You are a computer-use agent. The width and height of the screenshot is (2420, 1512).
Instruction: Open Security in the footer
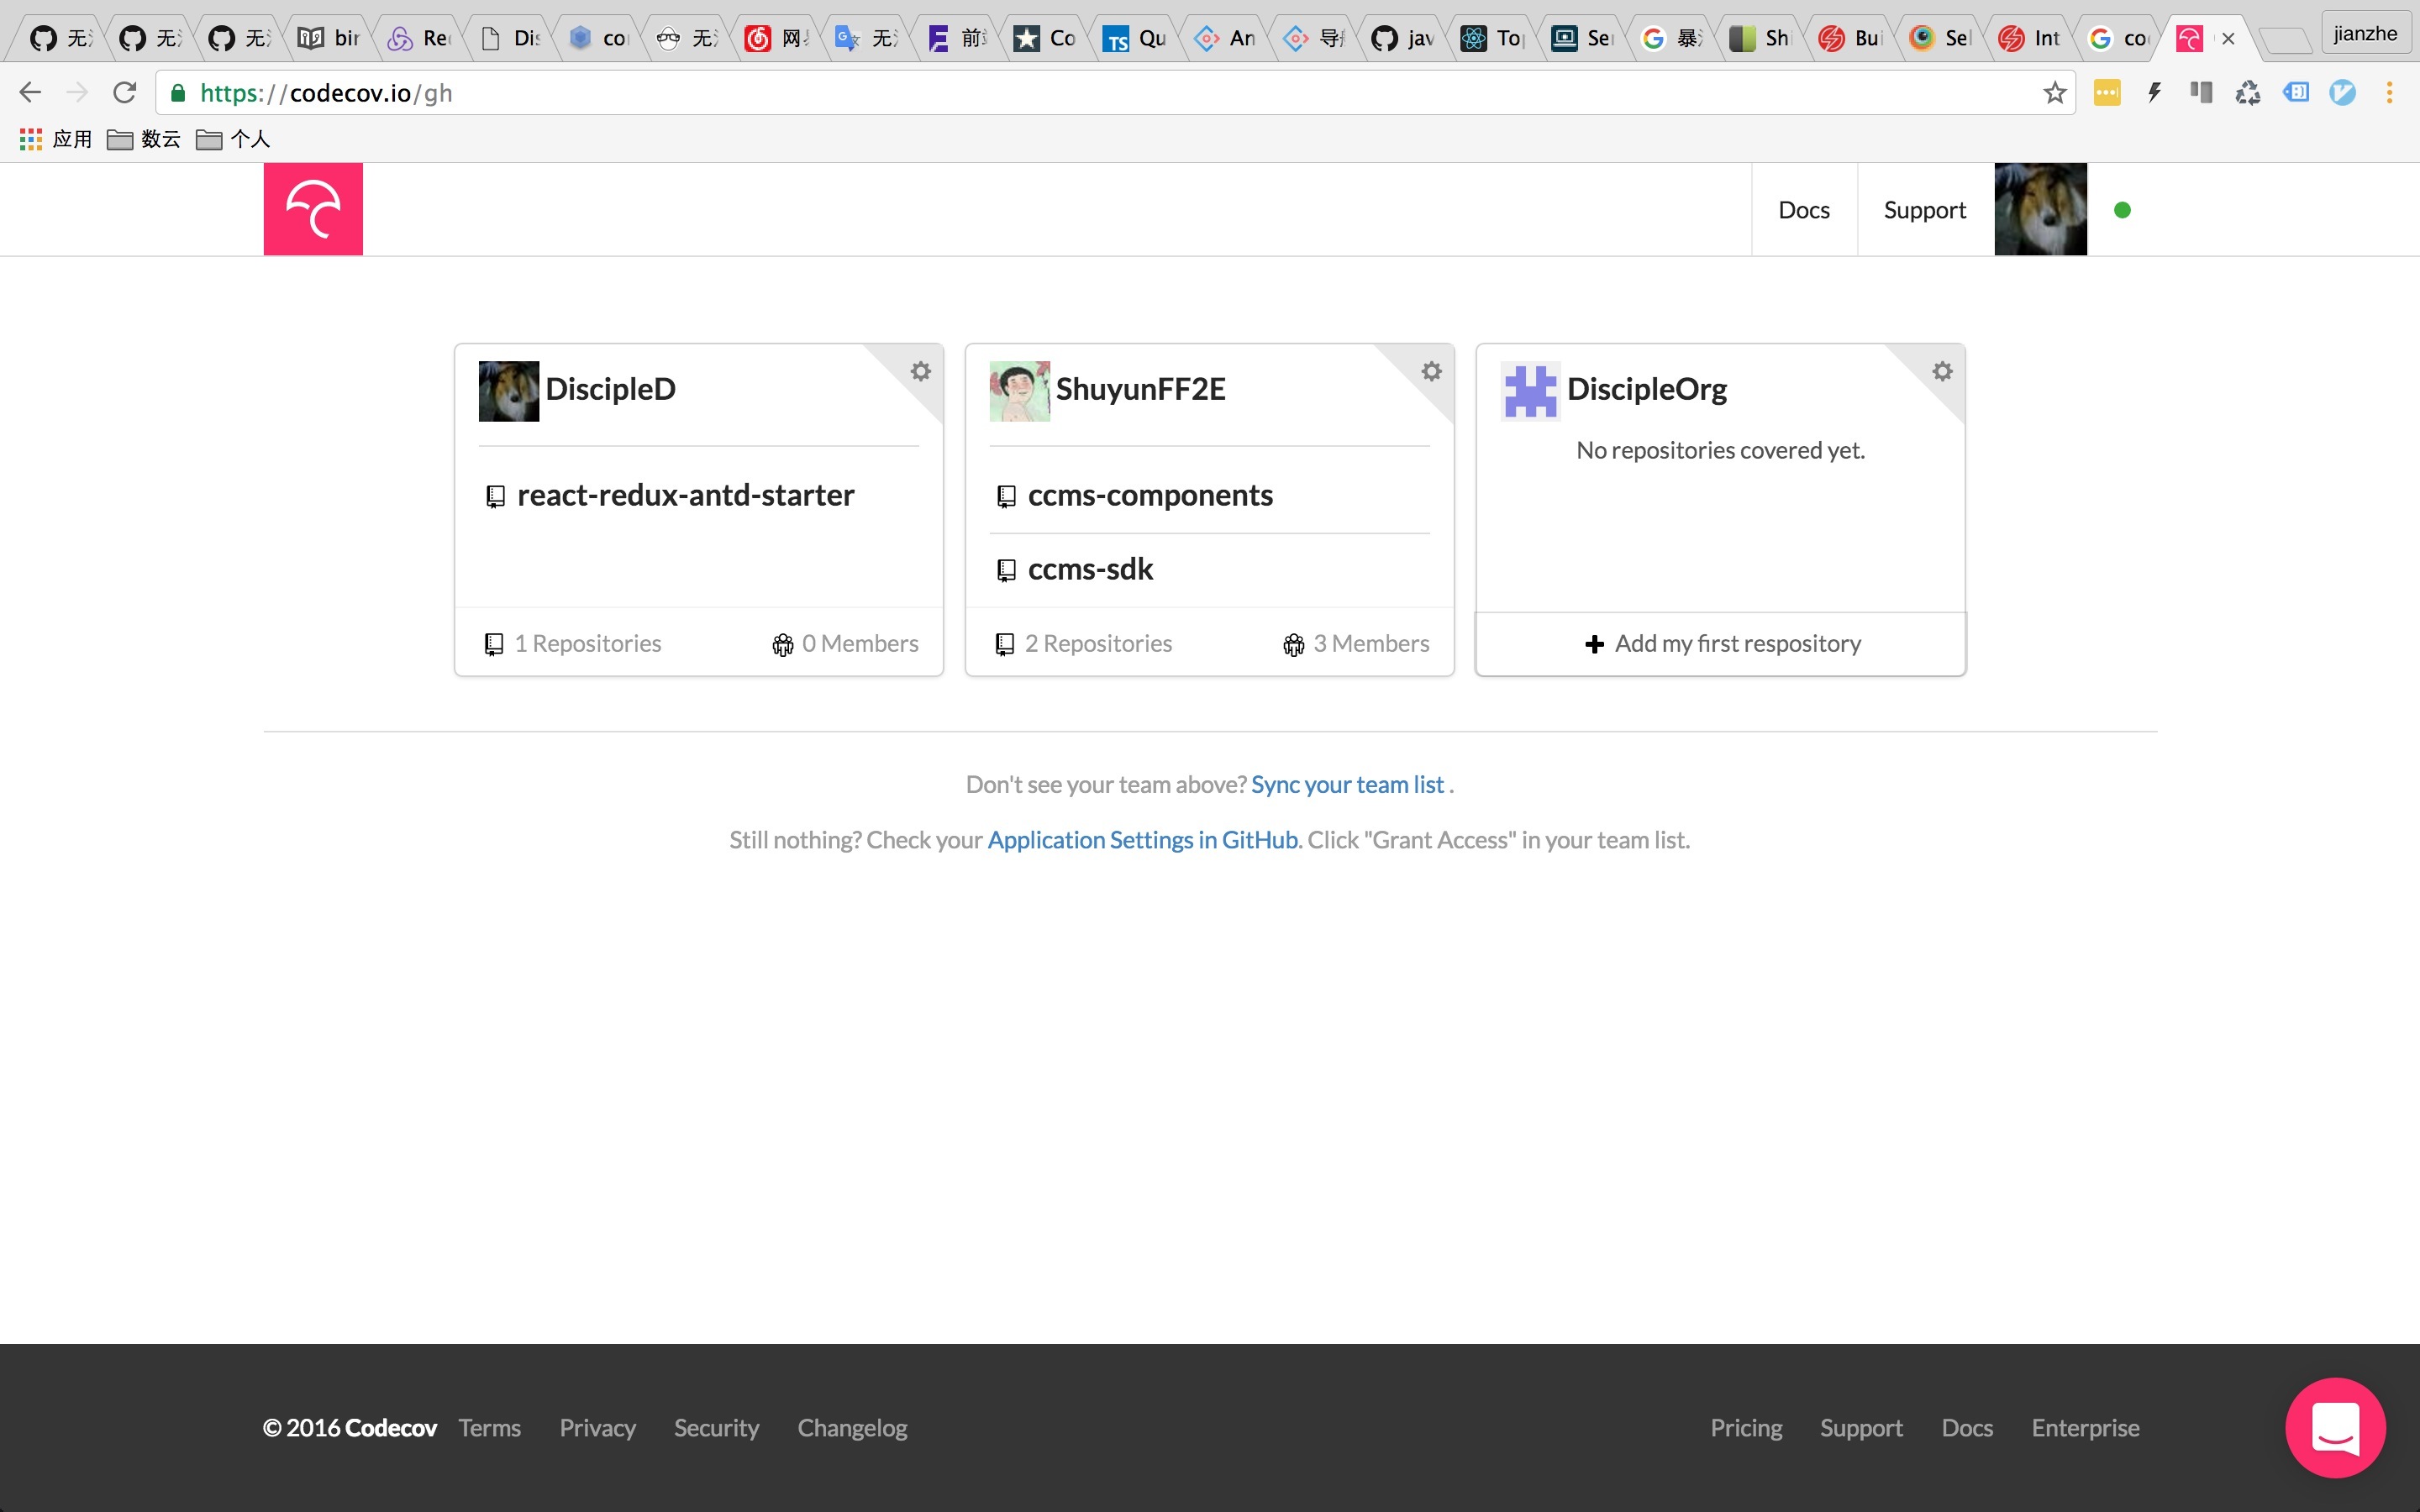tap(716, 1427)
